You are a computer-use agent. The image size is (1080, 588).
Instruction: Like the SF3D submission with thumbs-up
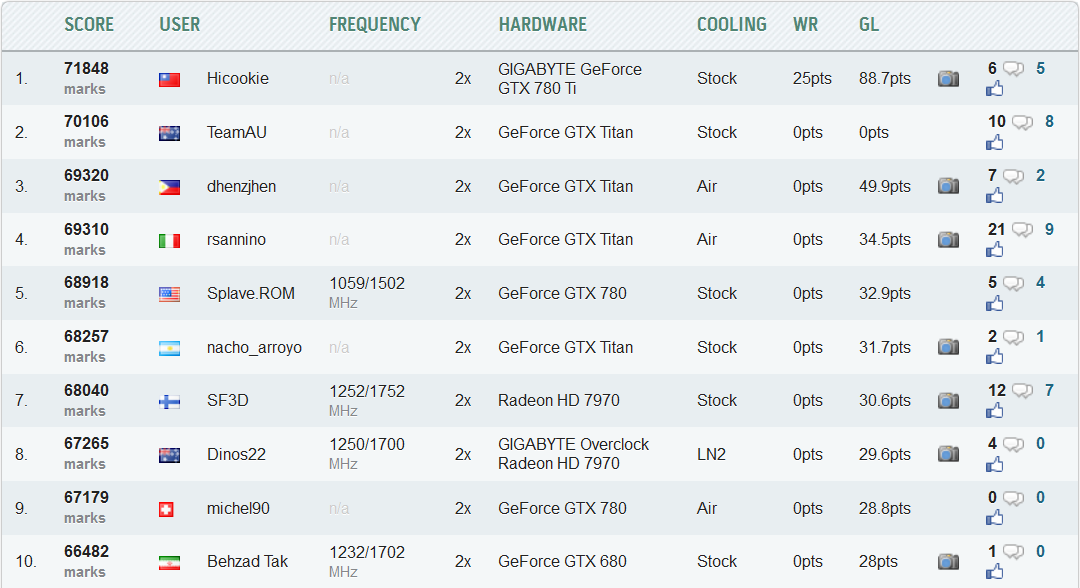pyautogui.click(x=995, y=411)
